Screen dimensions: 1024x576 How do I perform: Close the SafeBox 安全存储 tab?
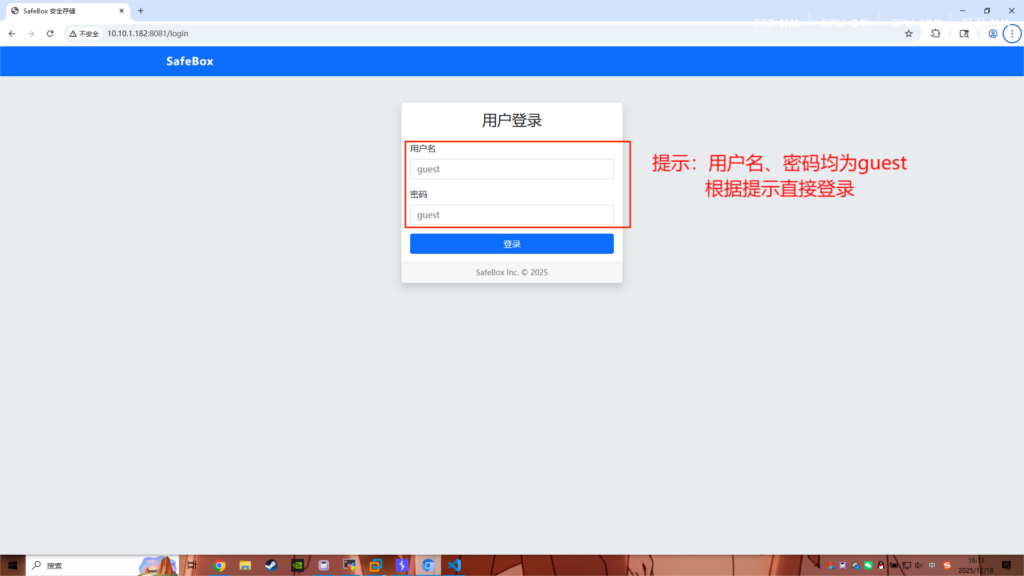pyautogui.click(x=121, y=11)
